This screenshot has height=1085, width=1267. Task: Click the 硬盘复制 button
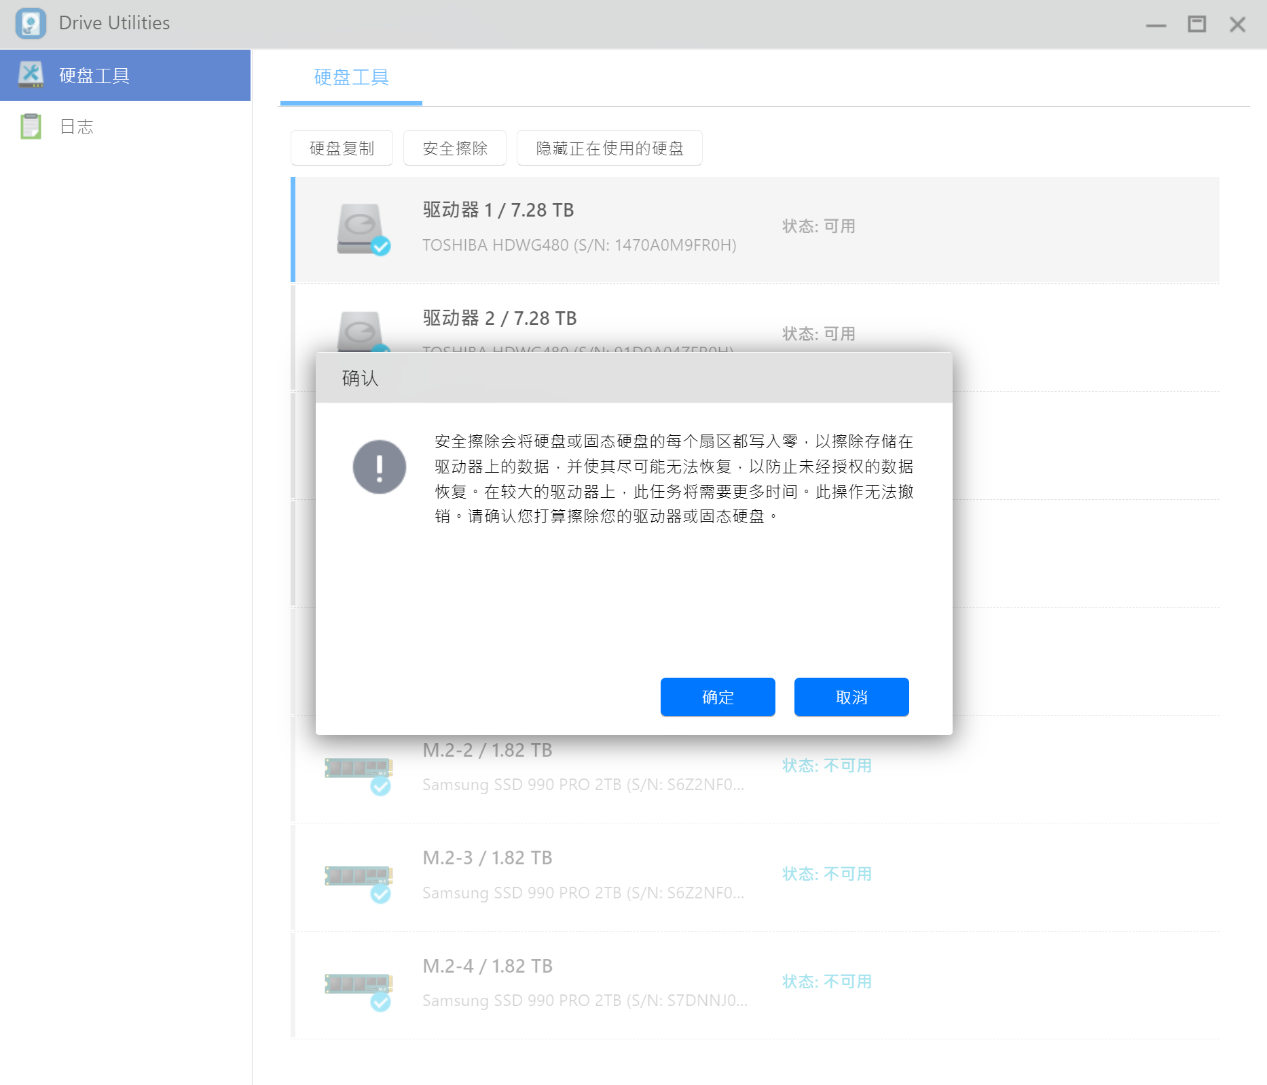point(342,148)
